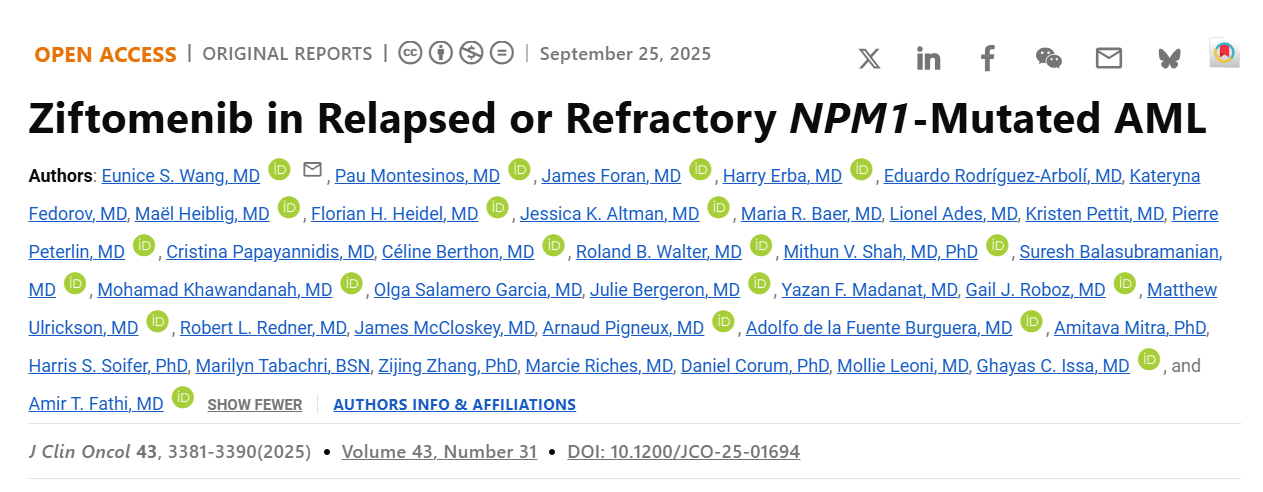Click Harry Erba's ORCID icon
Screen dimensions: 1263x492
coord(861,169)
